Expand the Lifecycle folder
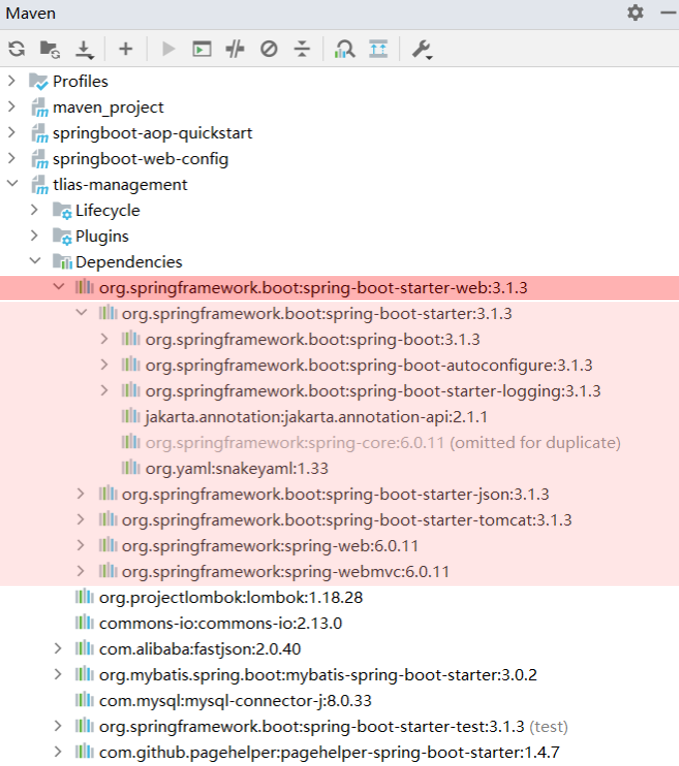This screenshot has height=766, width=679. 34,210
